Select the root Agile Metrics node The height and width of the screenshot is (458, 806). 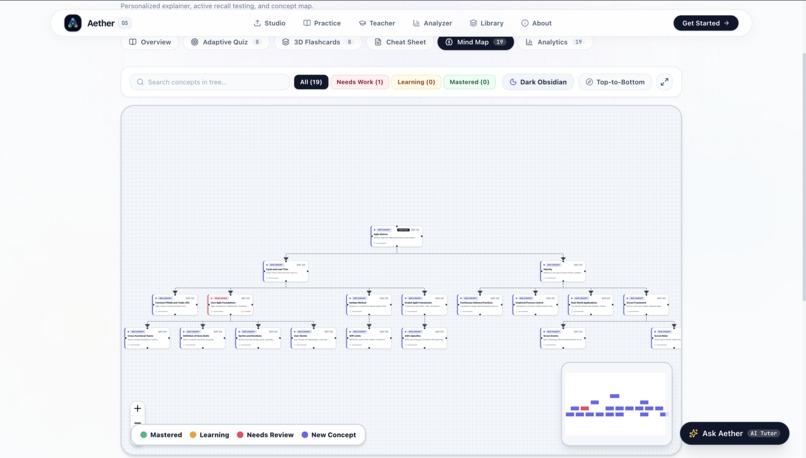point(396,236)
